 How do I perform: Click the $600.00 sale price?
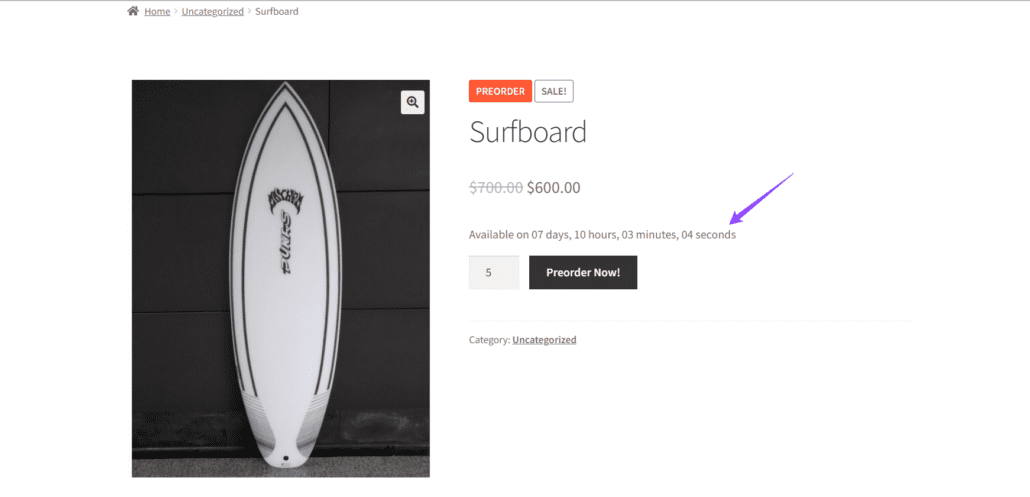click(x=554, y=188)
